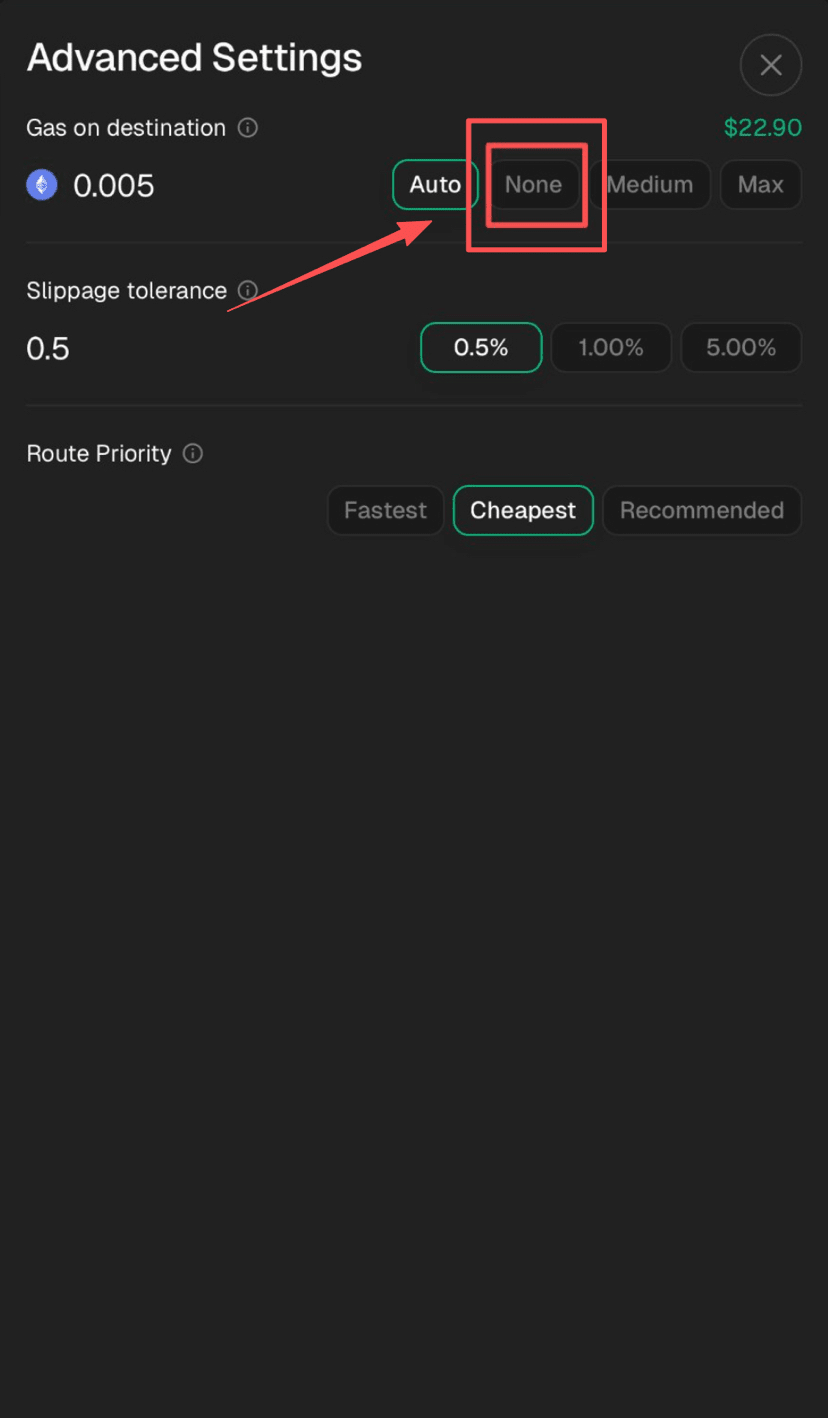Choose the 5.00% slippage preset
The height and width of the screenshot is (1418, 828).
[x=741, y=348]
